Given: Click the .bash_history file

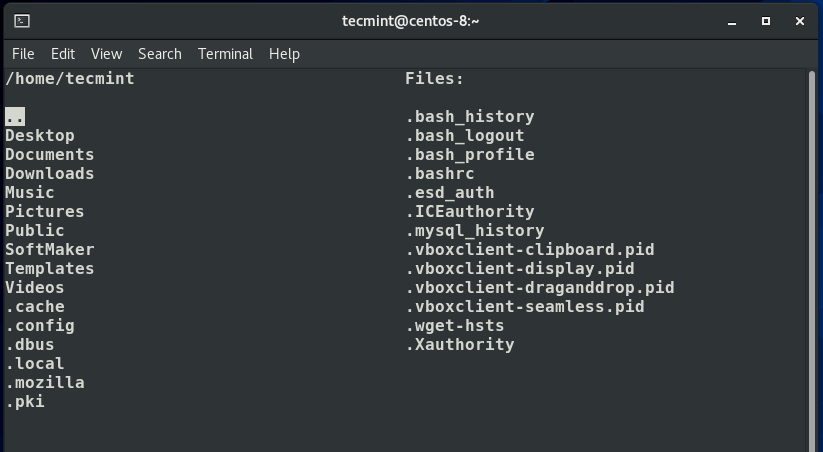Looking at the screenshot, I should [x=470, y=117].
